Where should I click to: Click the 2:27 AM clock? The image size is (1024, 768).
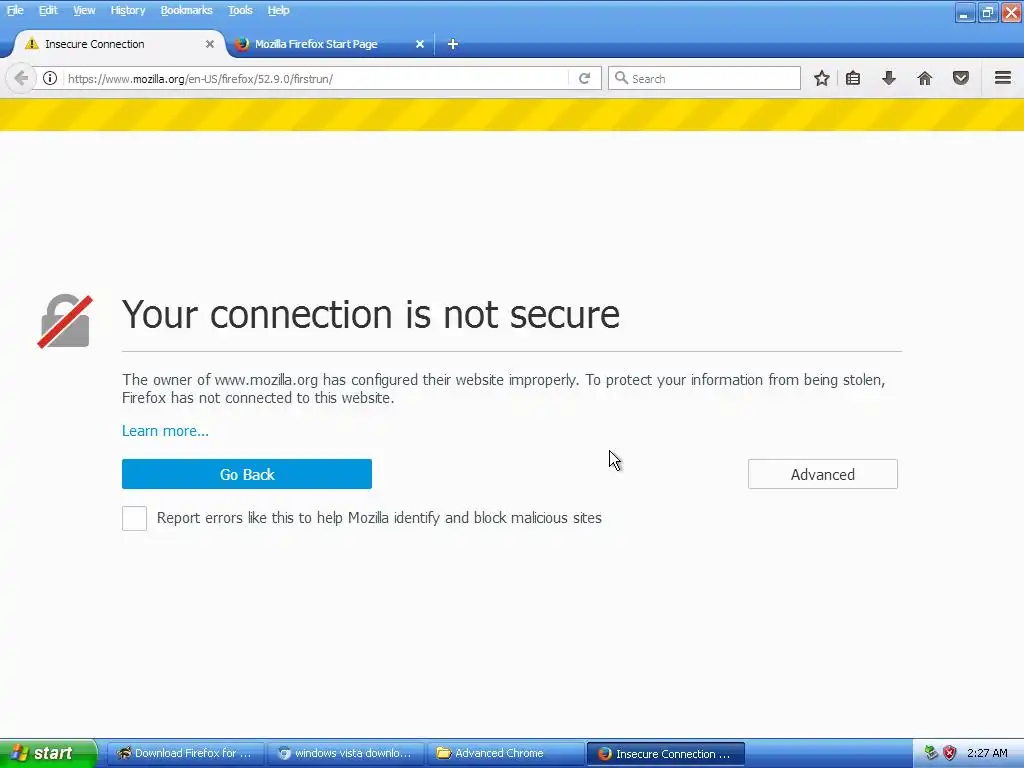coord(987,753)
